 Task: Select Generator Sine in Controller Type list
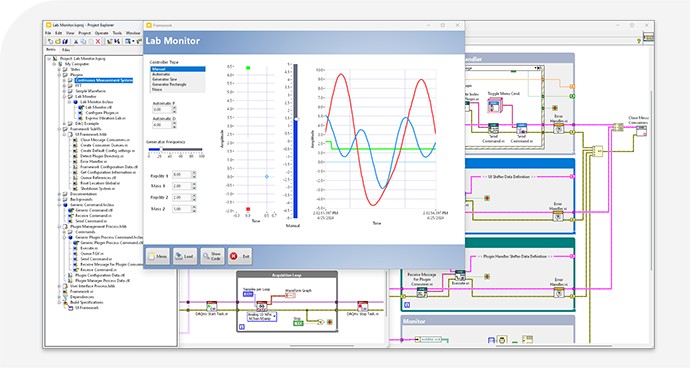click(178, 79)
